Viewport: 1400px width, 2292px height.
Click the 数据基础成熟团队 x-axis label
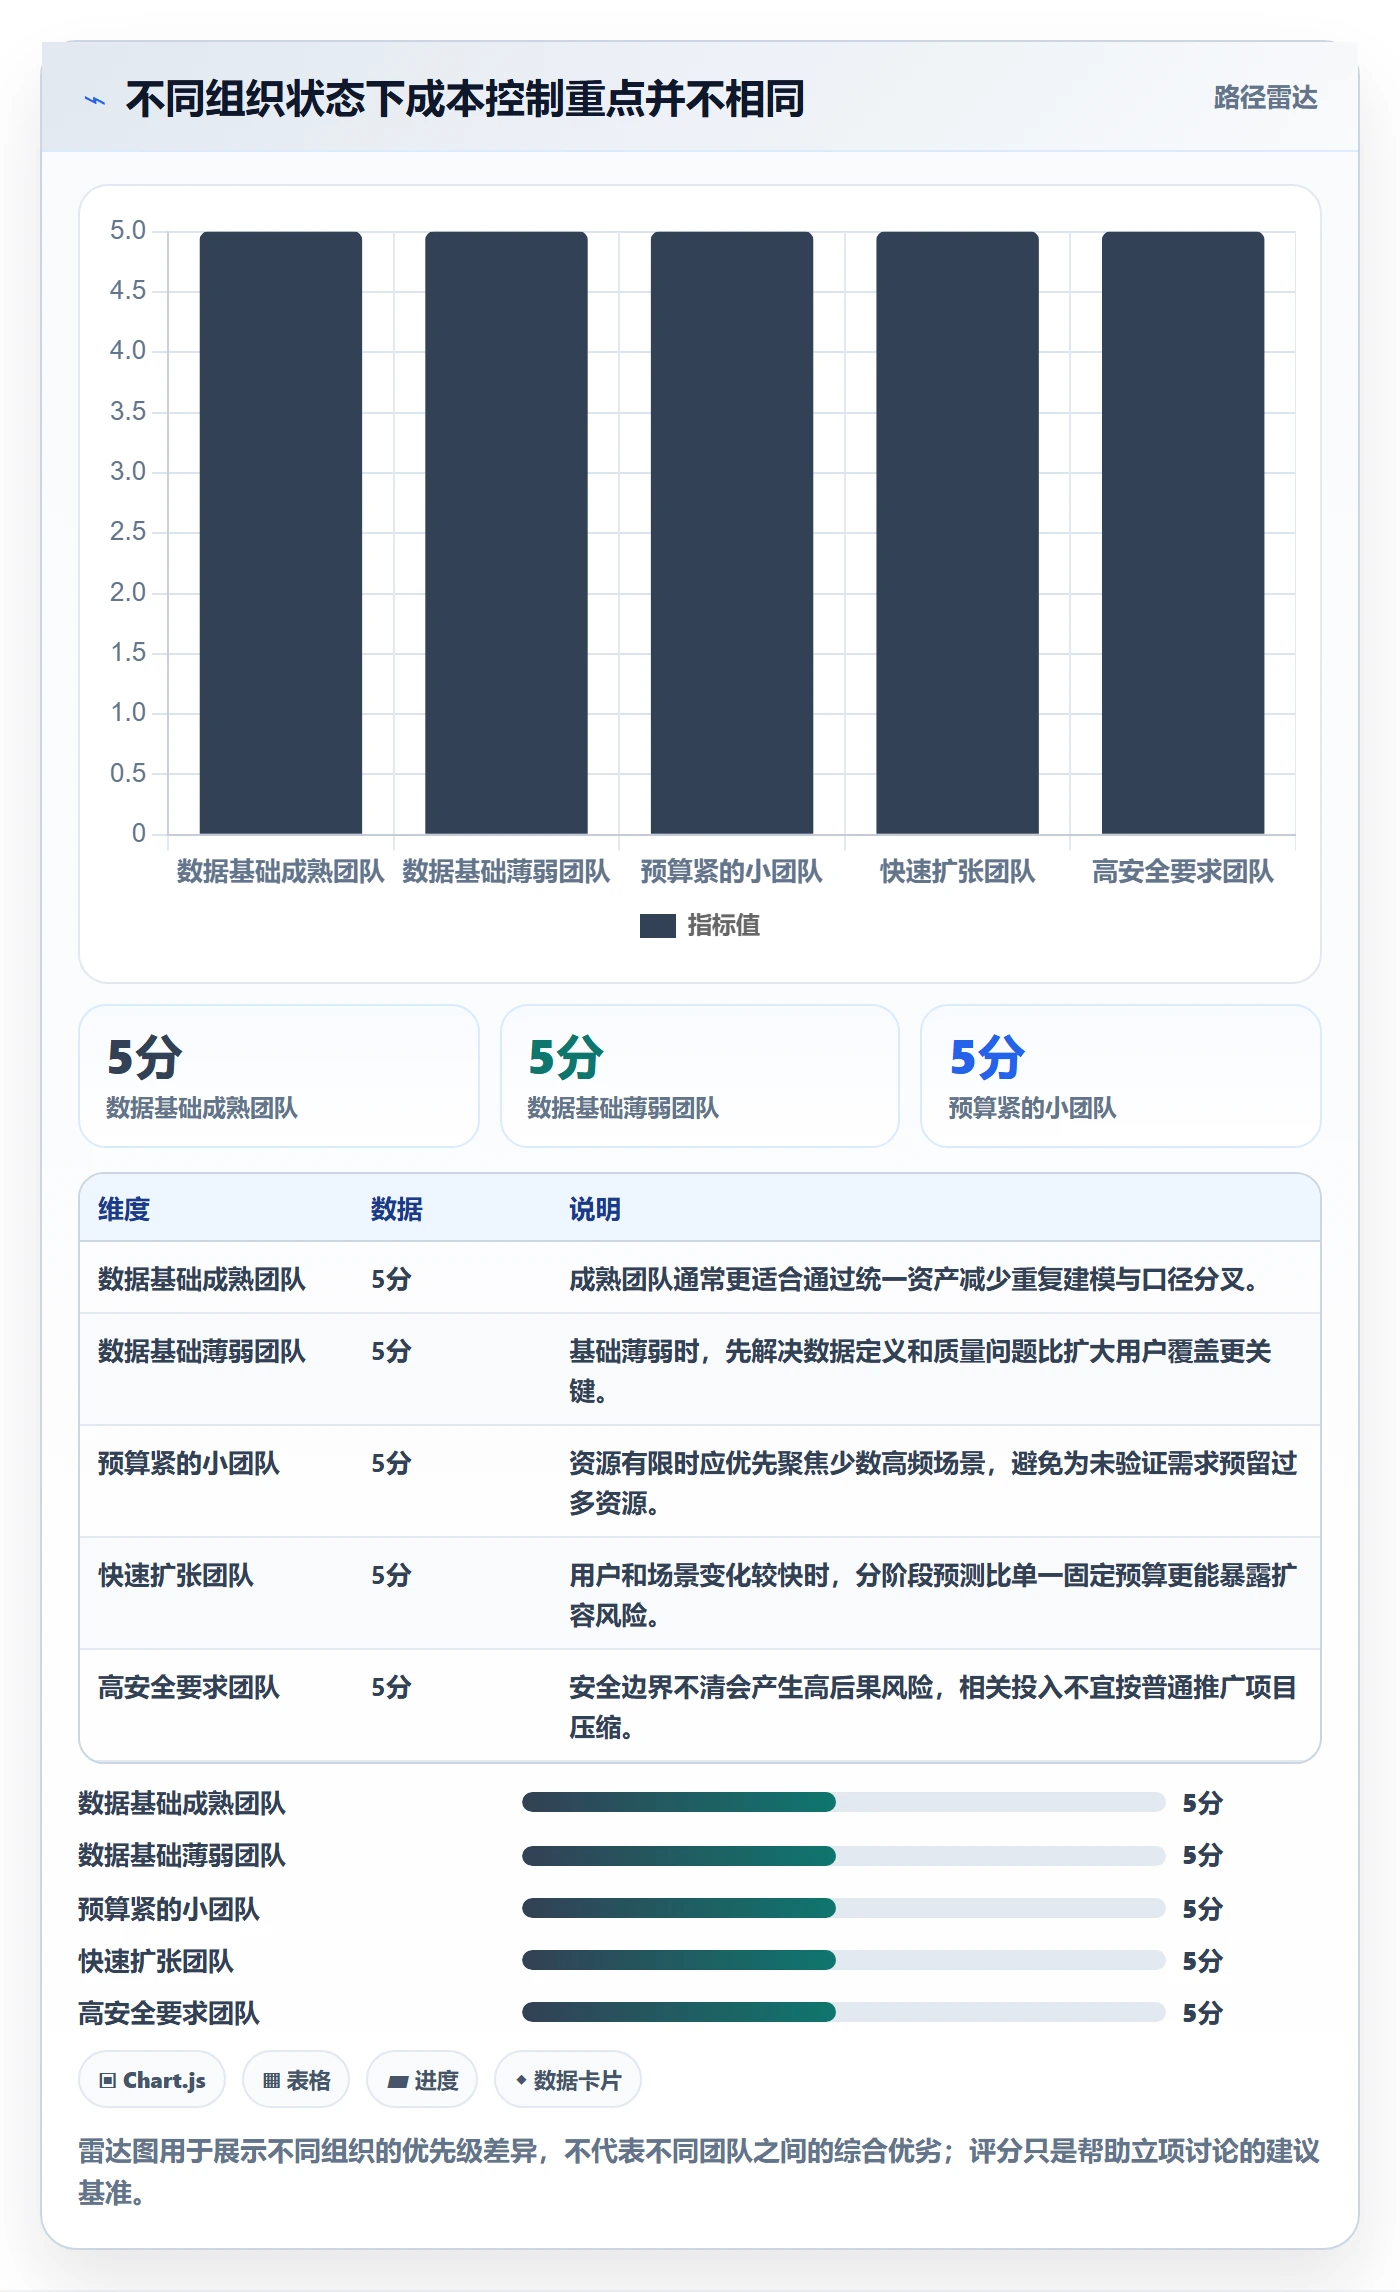(x=281, y=872)
